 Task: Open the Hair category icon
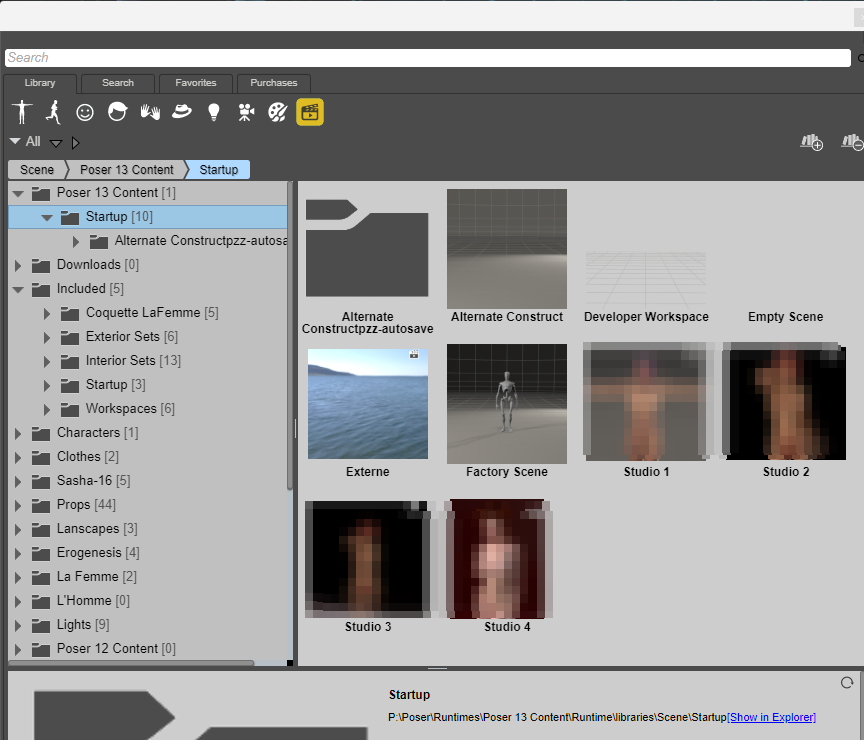click(117, 112)
